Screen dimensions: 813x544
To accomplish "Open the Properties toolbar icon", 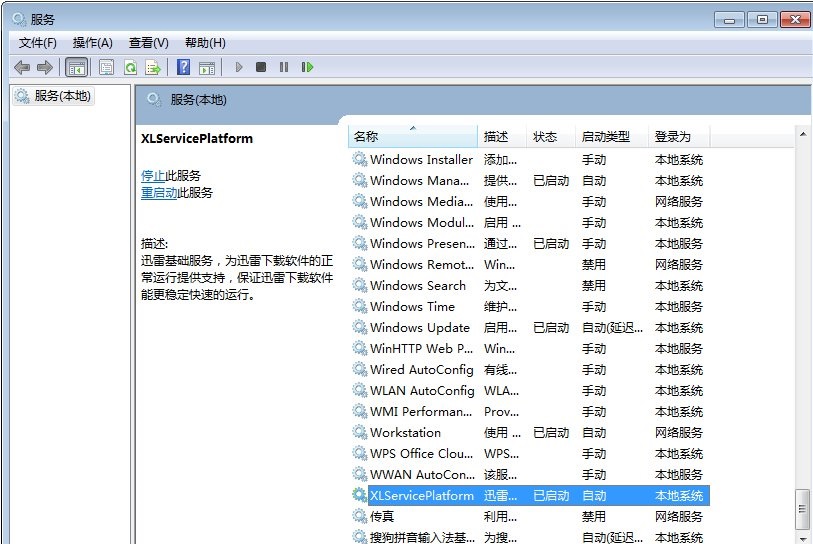I will 106,67.
